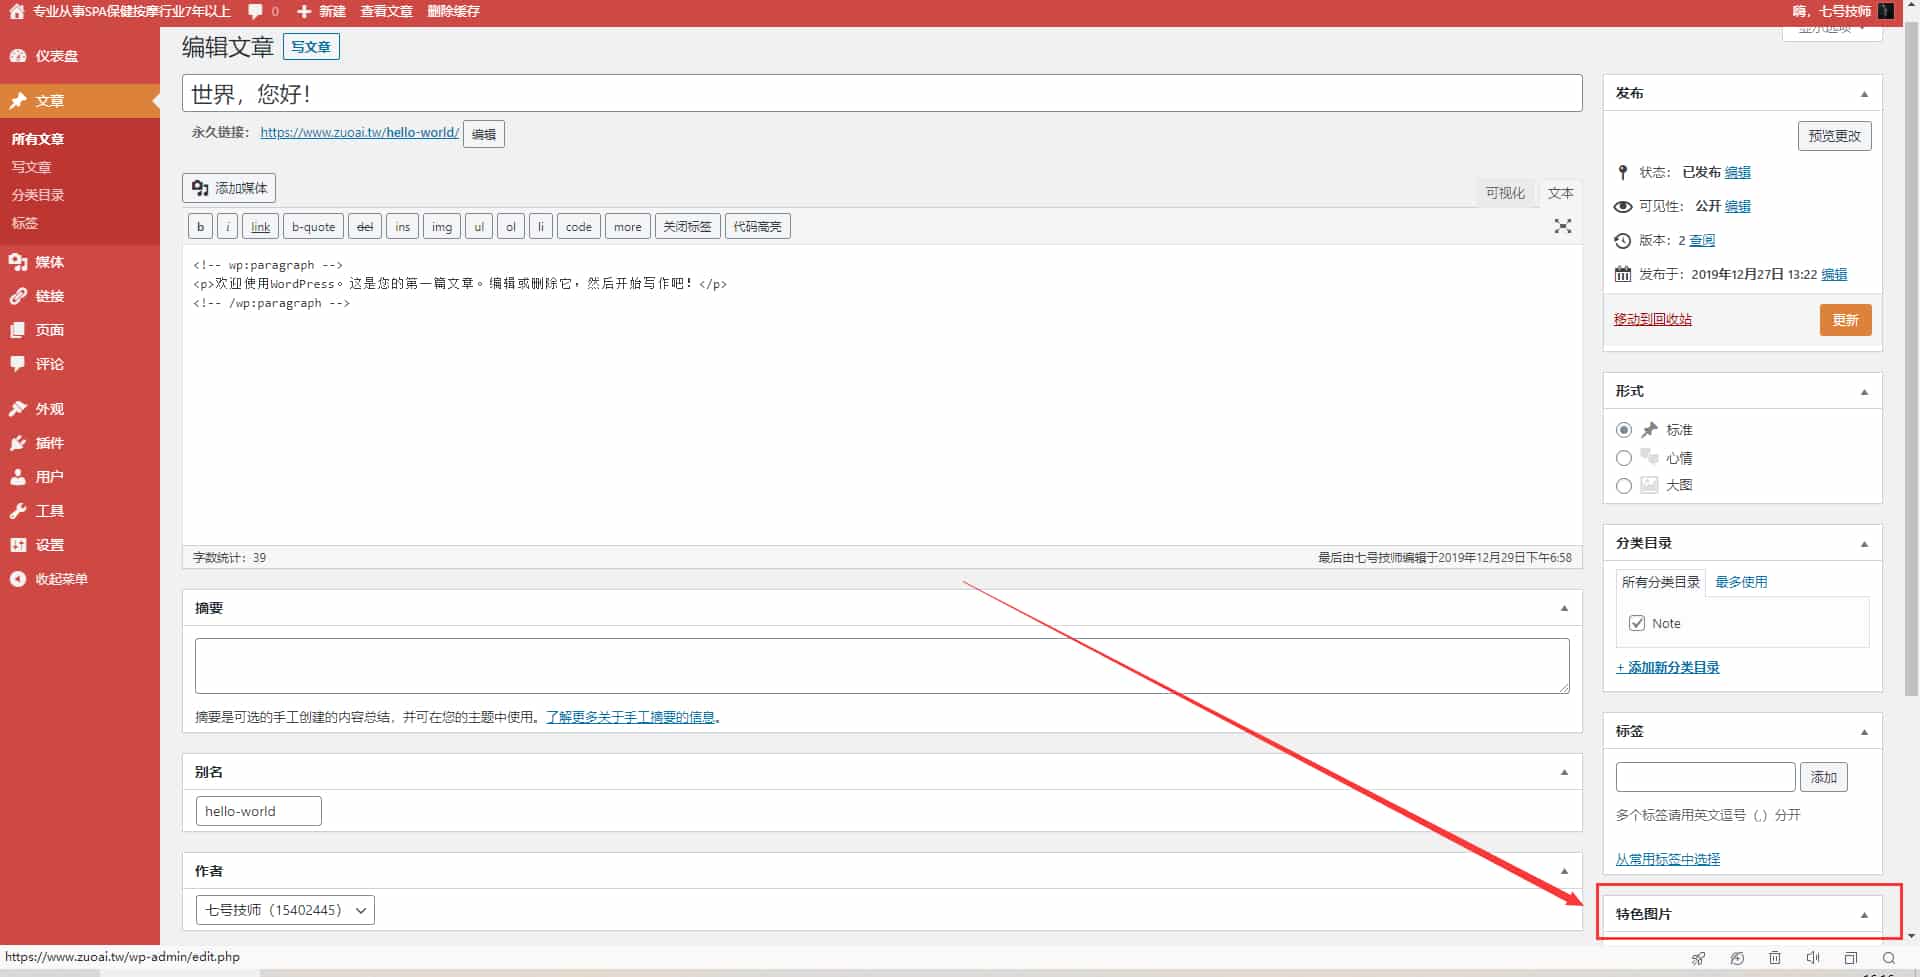Click the fullscreen editor expand icon
The width and height of the screenshot is (1920, 977).
tap(1562, 227)
